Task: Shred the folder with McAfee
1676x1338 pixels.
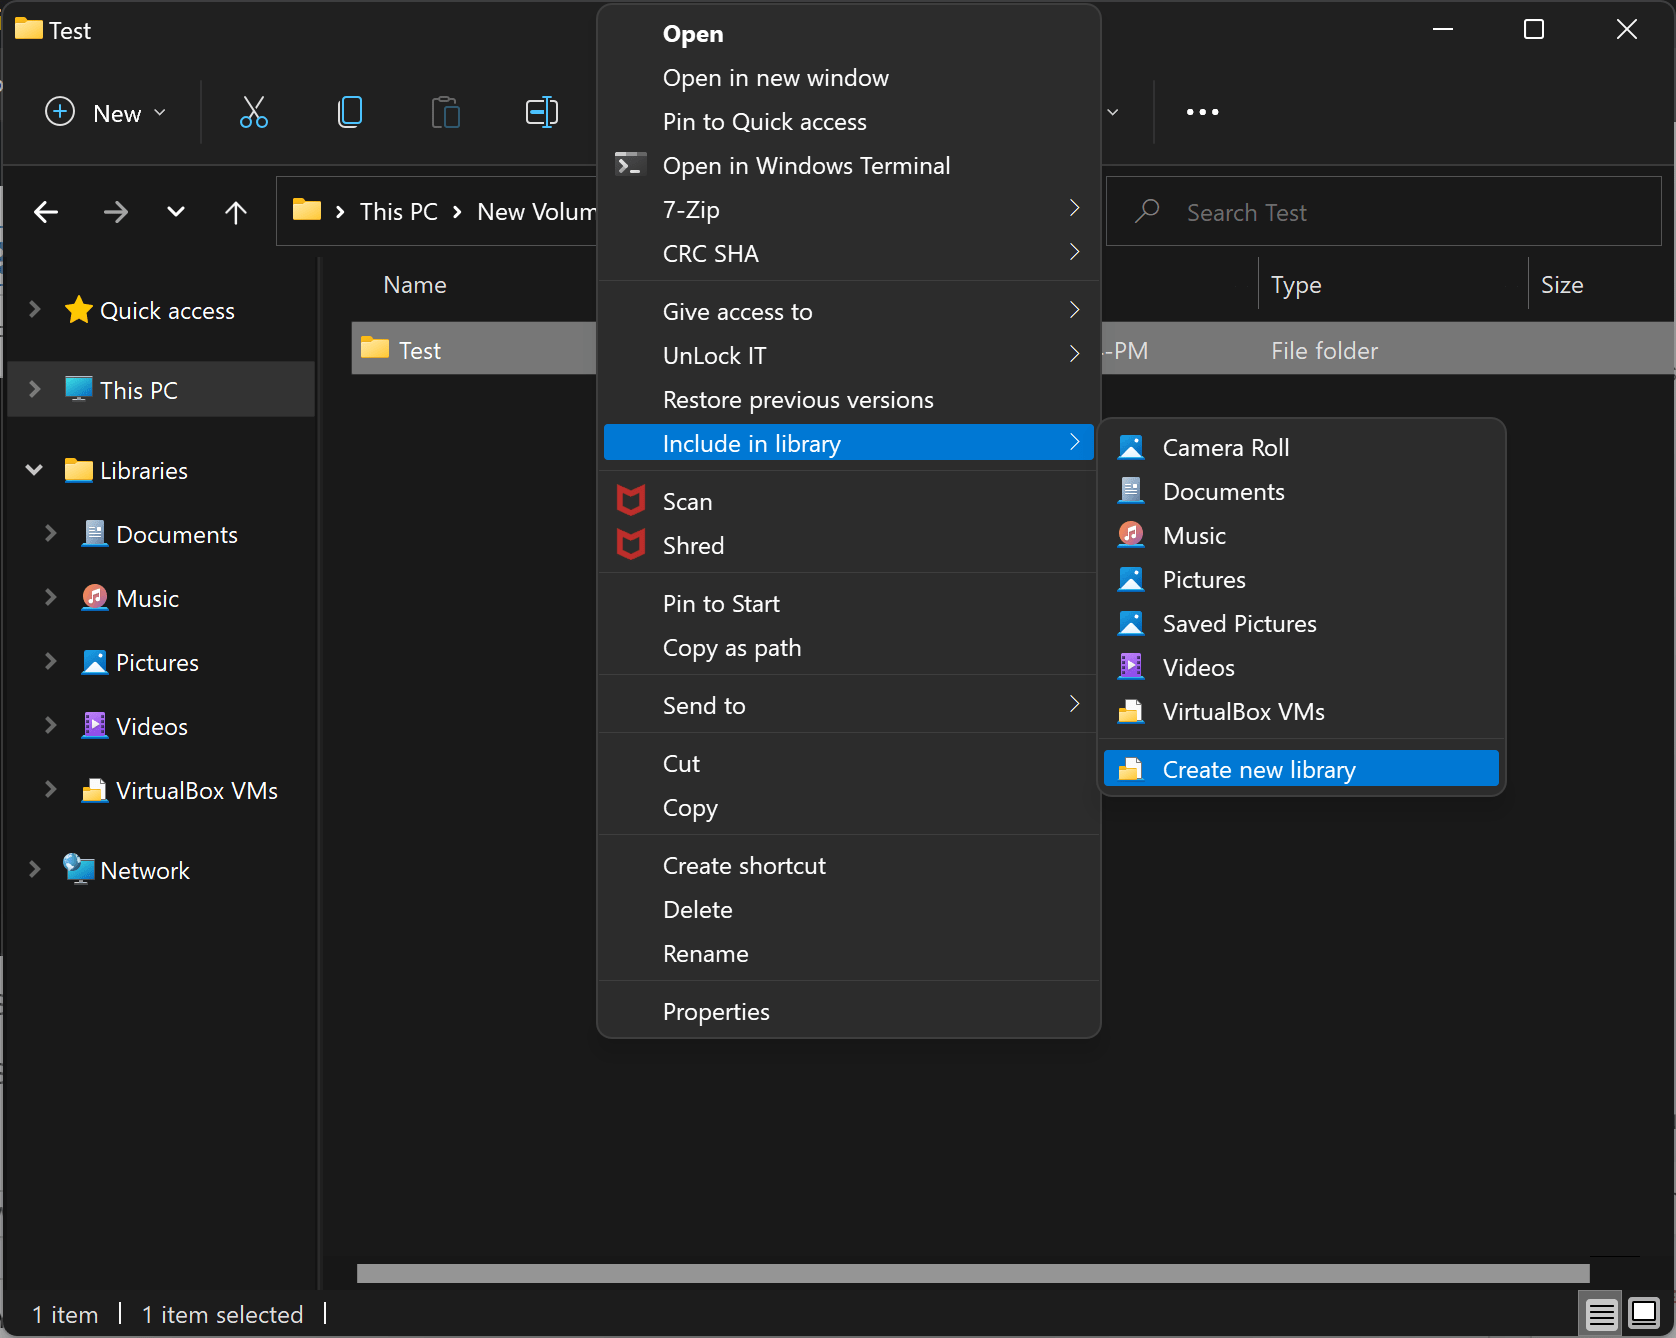Action: 694,545
